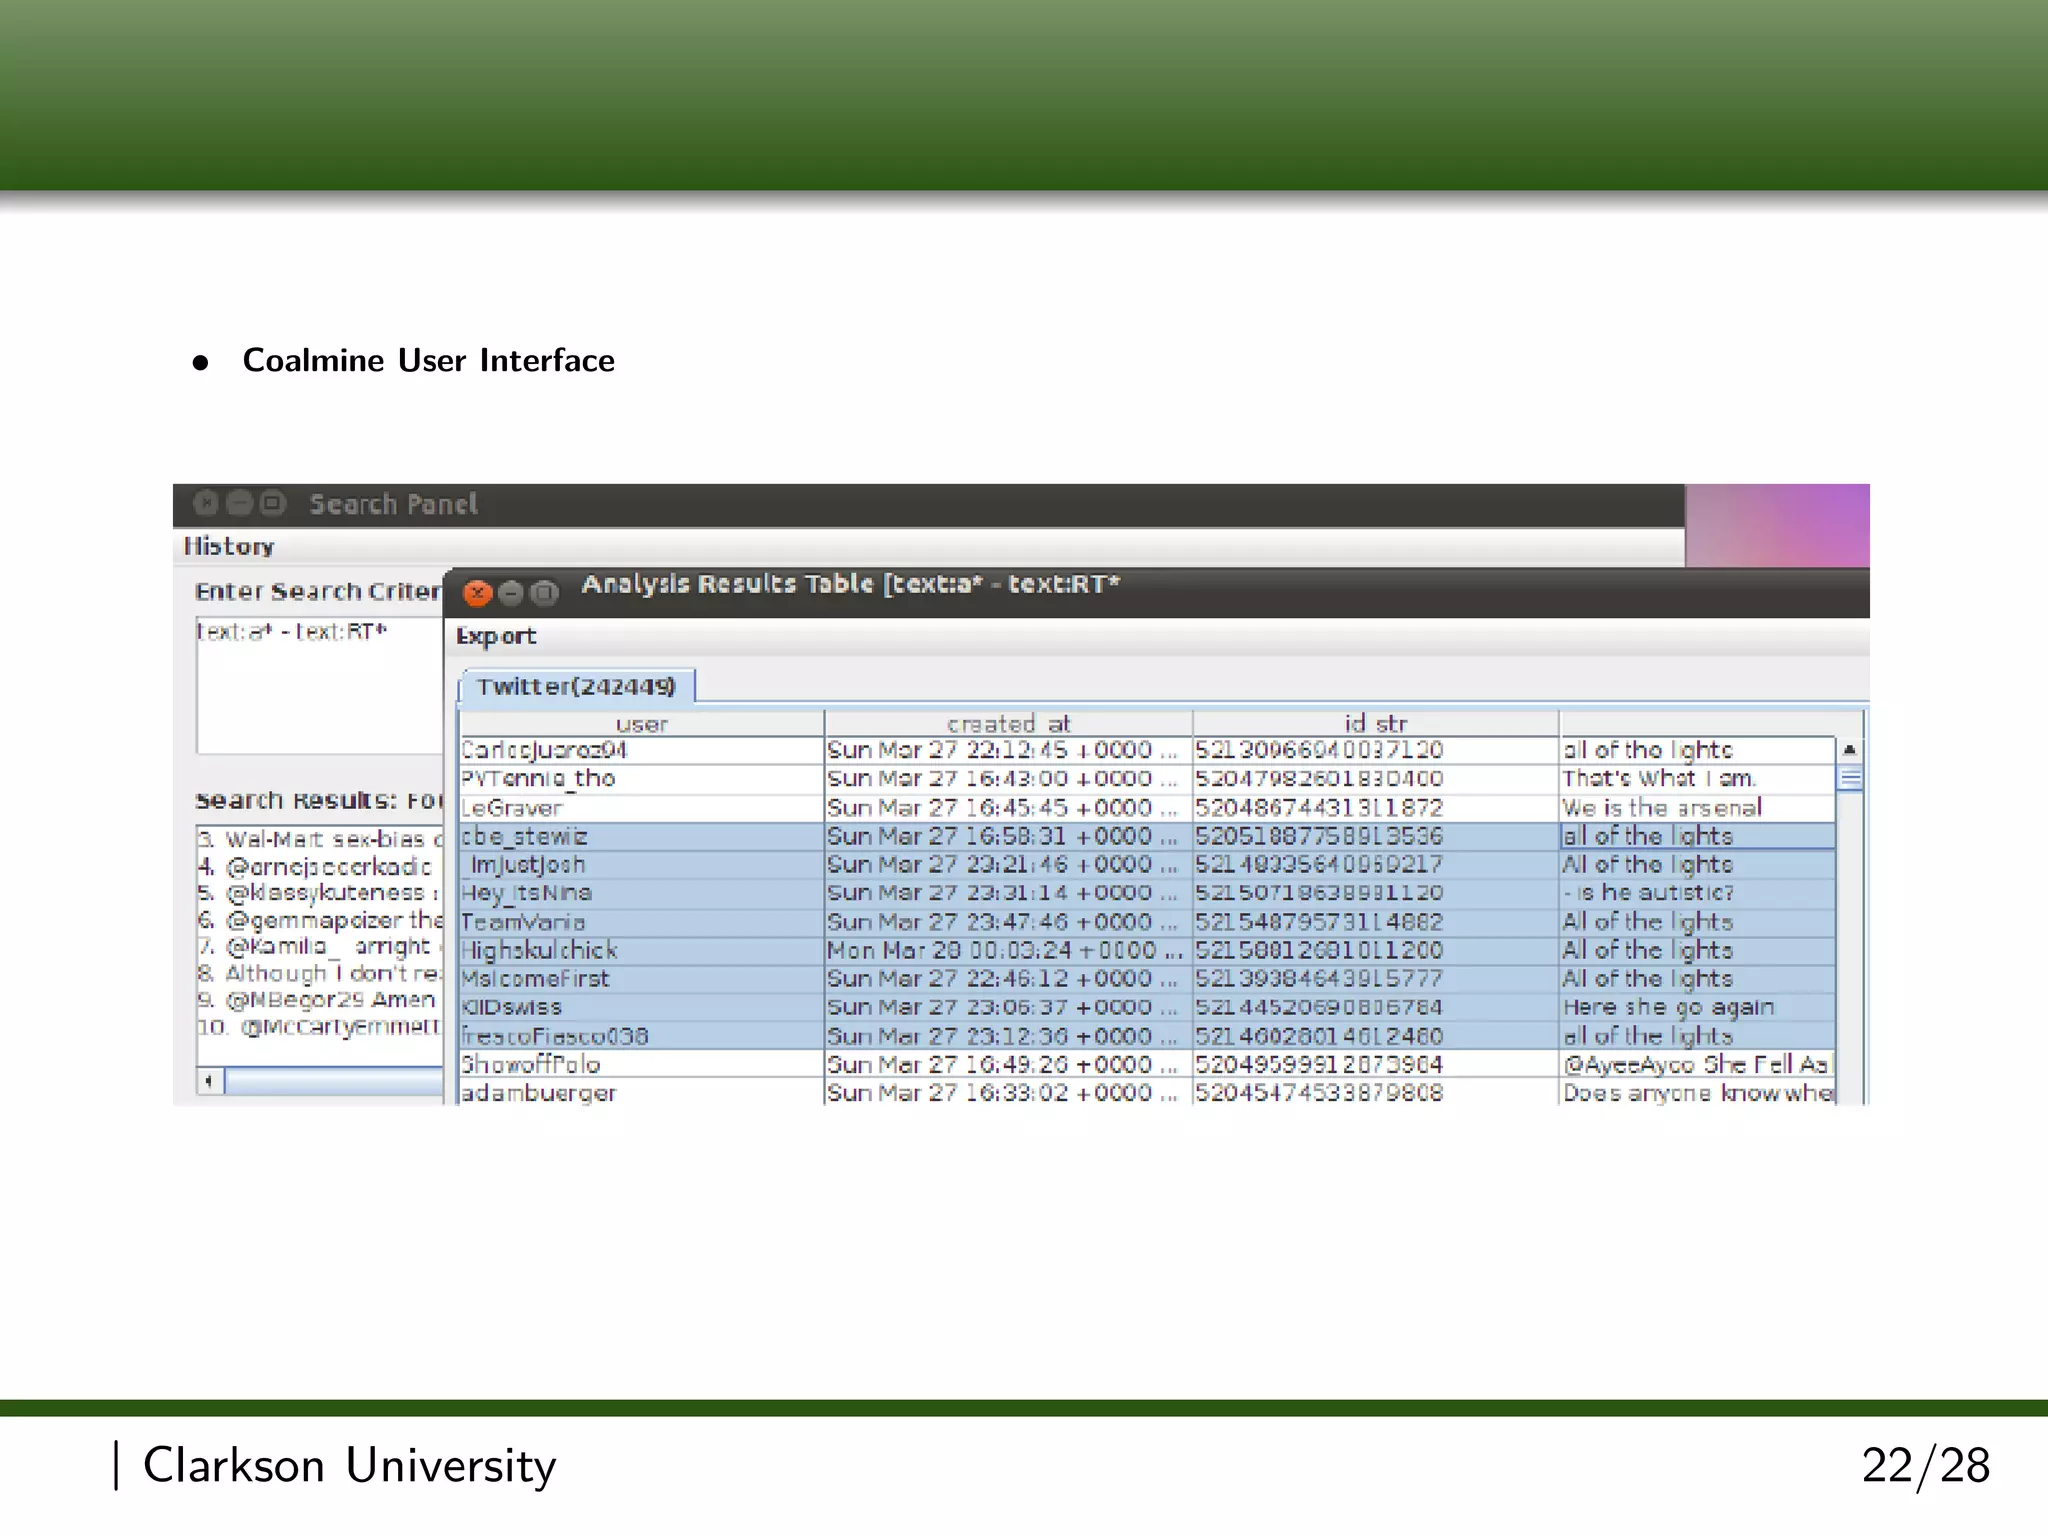Select user cell Hey_ItsNina
This screenshot has width=2048, height=1536.
click(x=641, y=893)
